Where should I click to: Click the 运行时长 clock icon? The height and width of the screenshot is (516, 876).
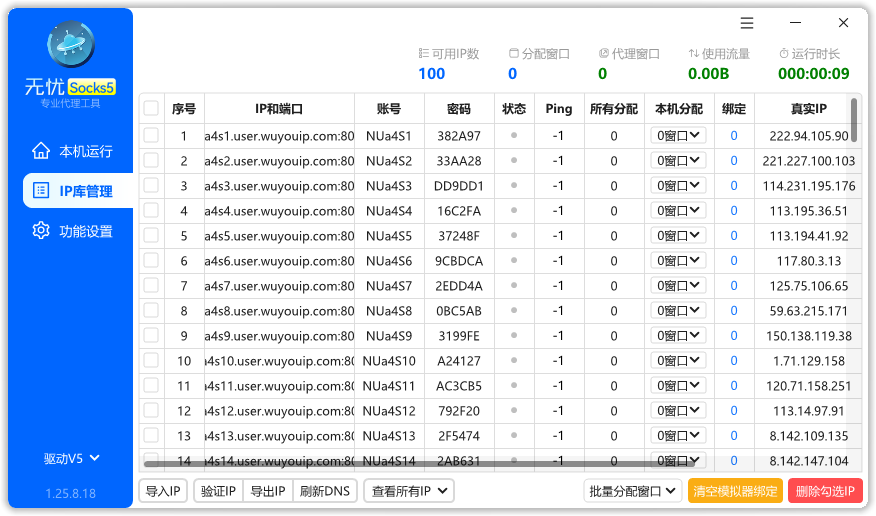click(784, 54)
